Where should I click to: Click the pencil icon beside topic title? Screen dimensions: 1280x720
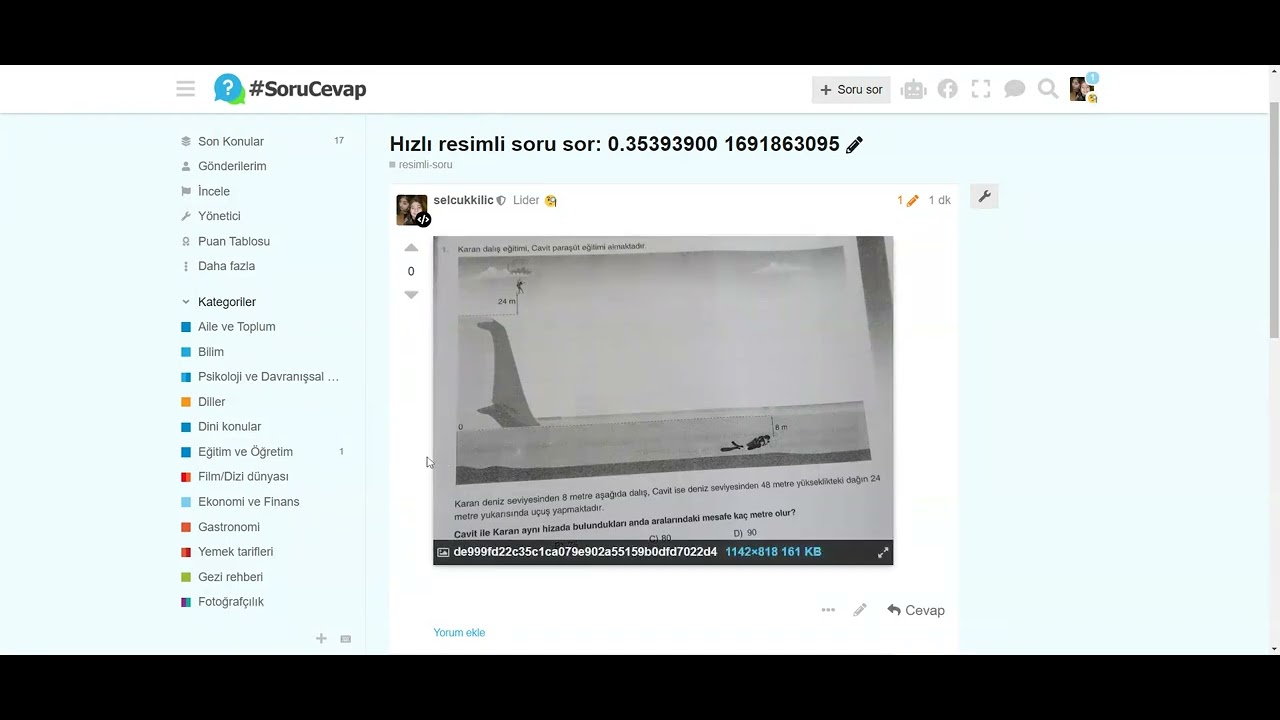(x=854, y=145)
